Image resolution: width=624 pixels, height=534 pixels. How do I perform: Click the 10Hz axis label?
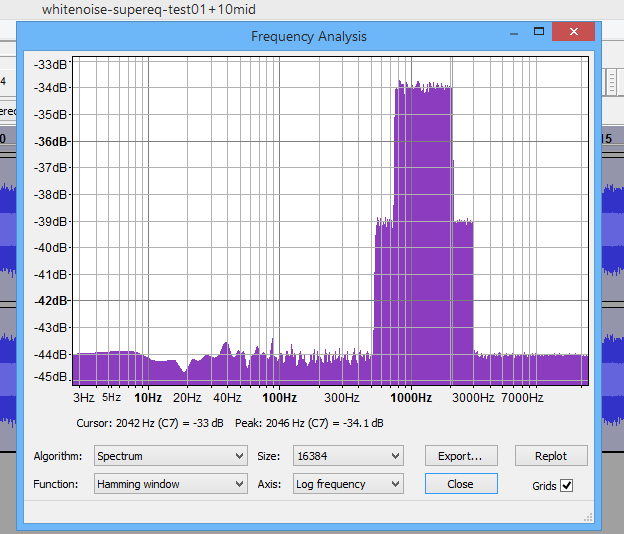(x=148, y=398)
